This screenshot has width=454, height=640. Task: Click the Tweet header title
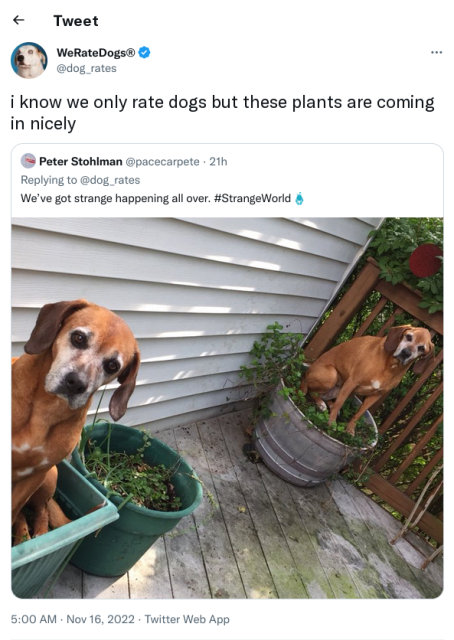76,21
